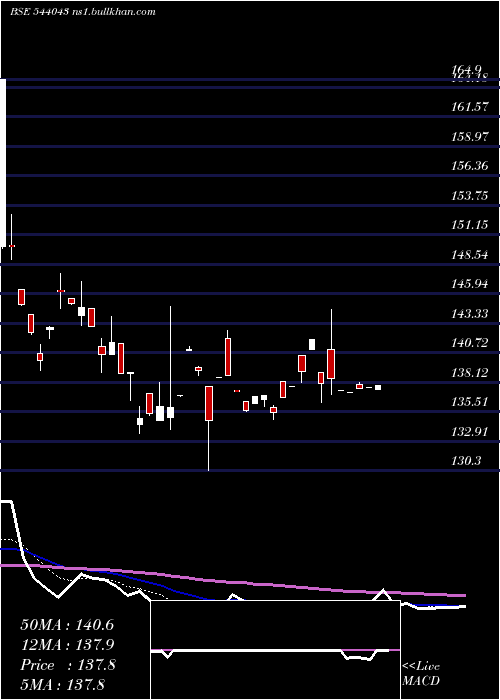Select the 140.72 price level label
The height and width of the screenshot is (700, 500).
coord(470,343)
